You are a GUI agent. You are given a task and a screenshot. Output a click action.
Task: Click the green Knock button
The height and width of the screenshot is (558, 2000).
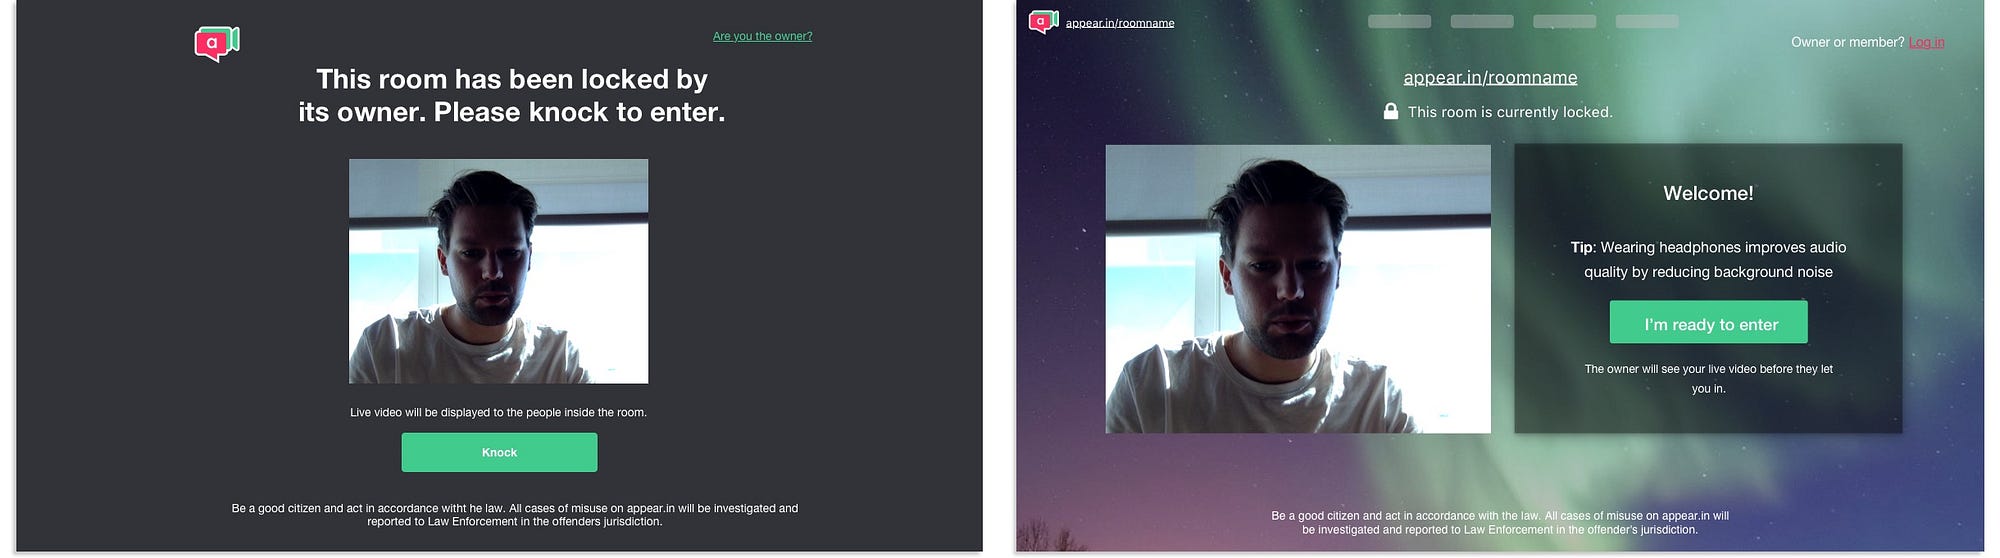[x=499, y=452]
